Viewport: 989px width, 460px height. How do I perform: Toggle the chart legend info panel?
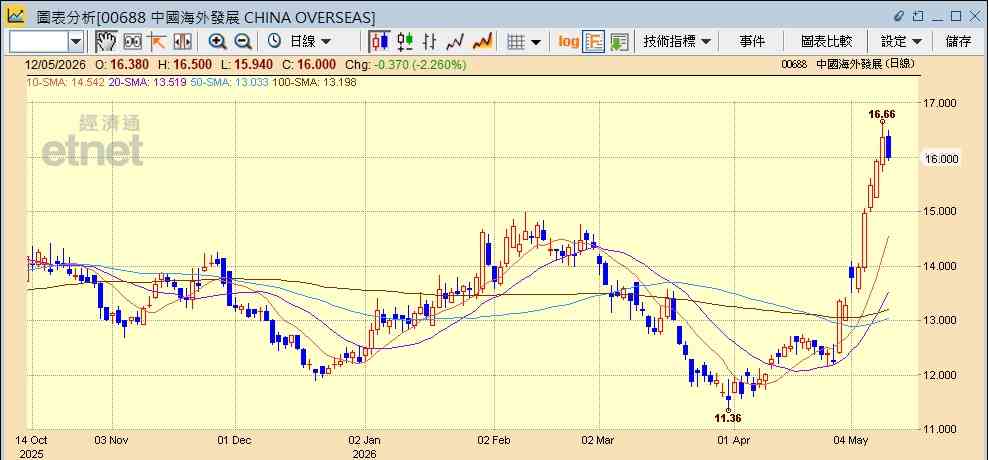594,42
